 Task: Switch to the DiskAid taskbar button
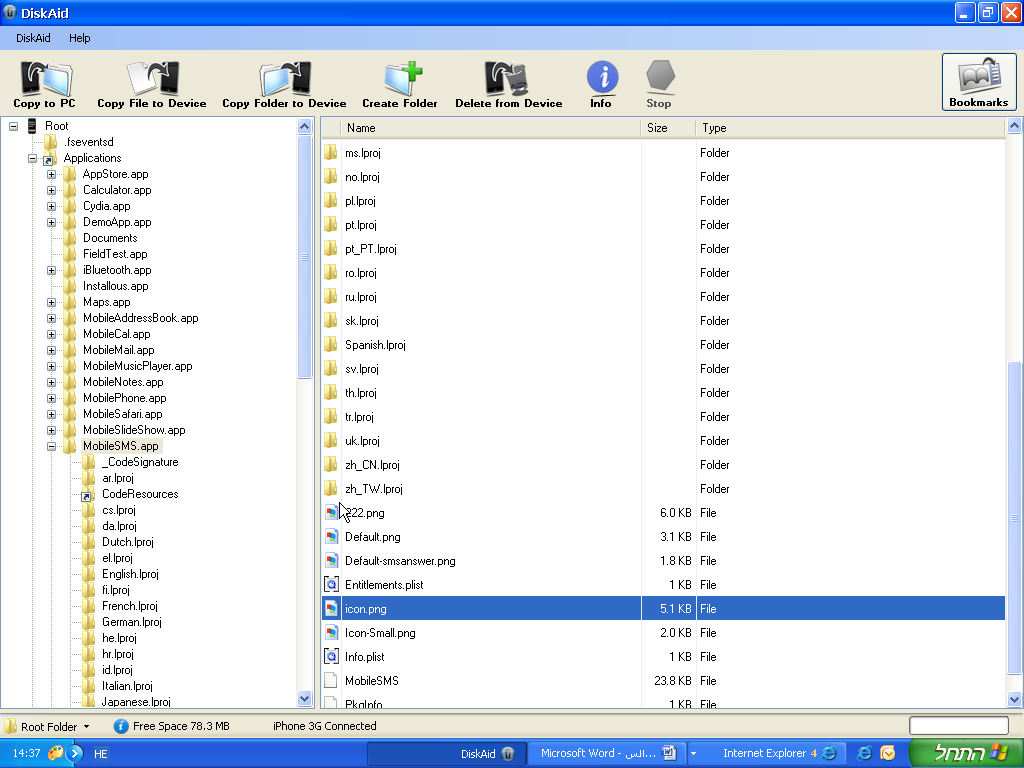[445, 754]
